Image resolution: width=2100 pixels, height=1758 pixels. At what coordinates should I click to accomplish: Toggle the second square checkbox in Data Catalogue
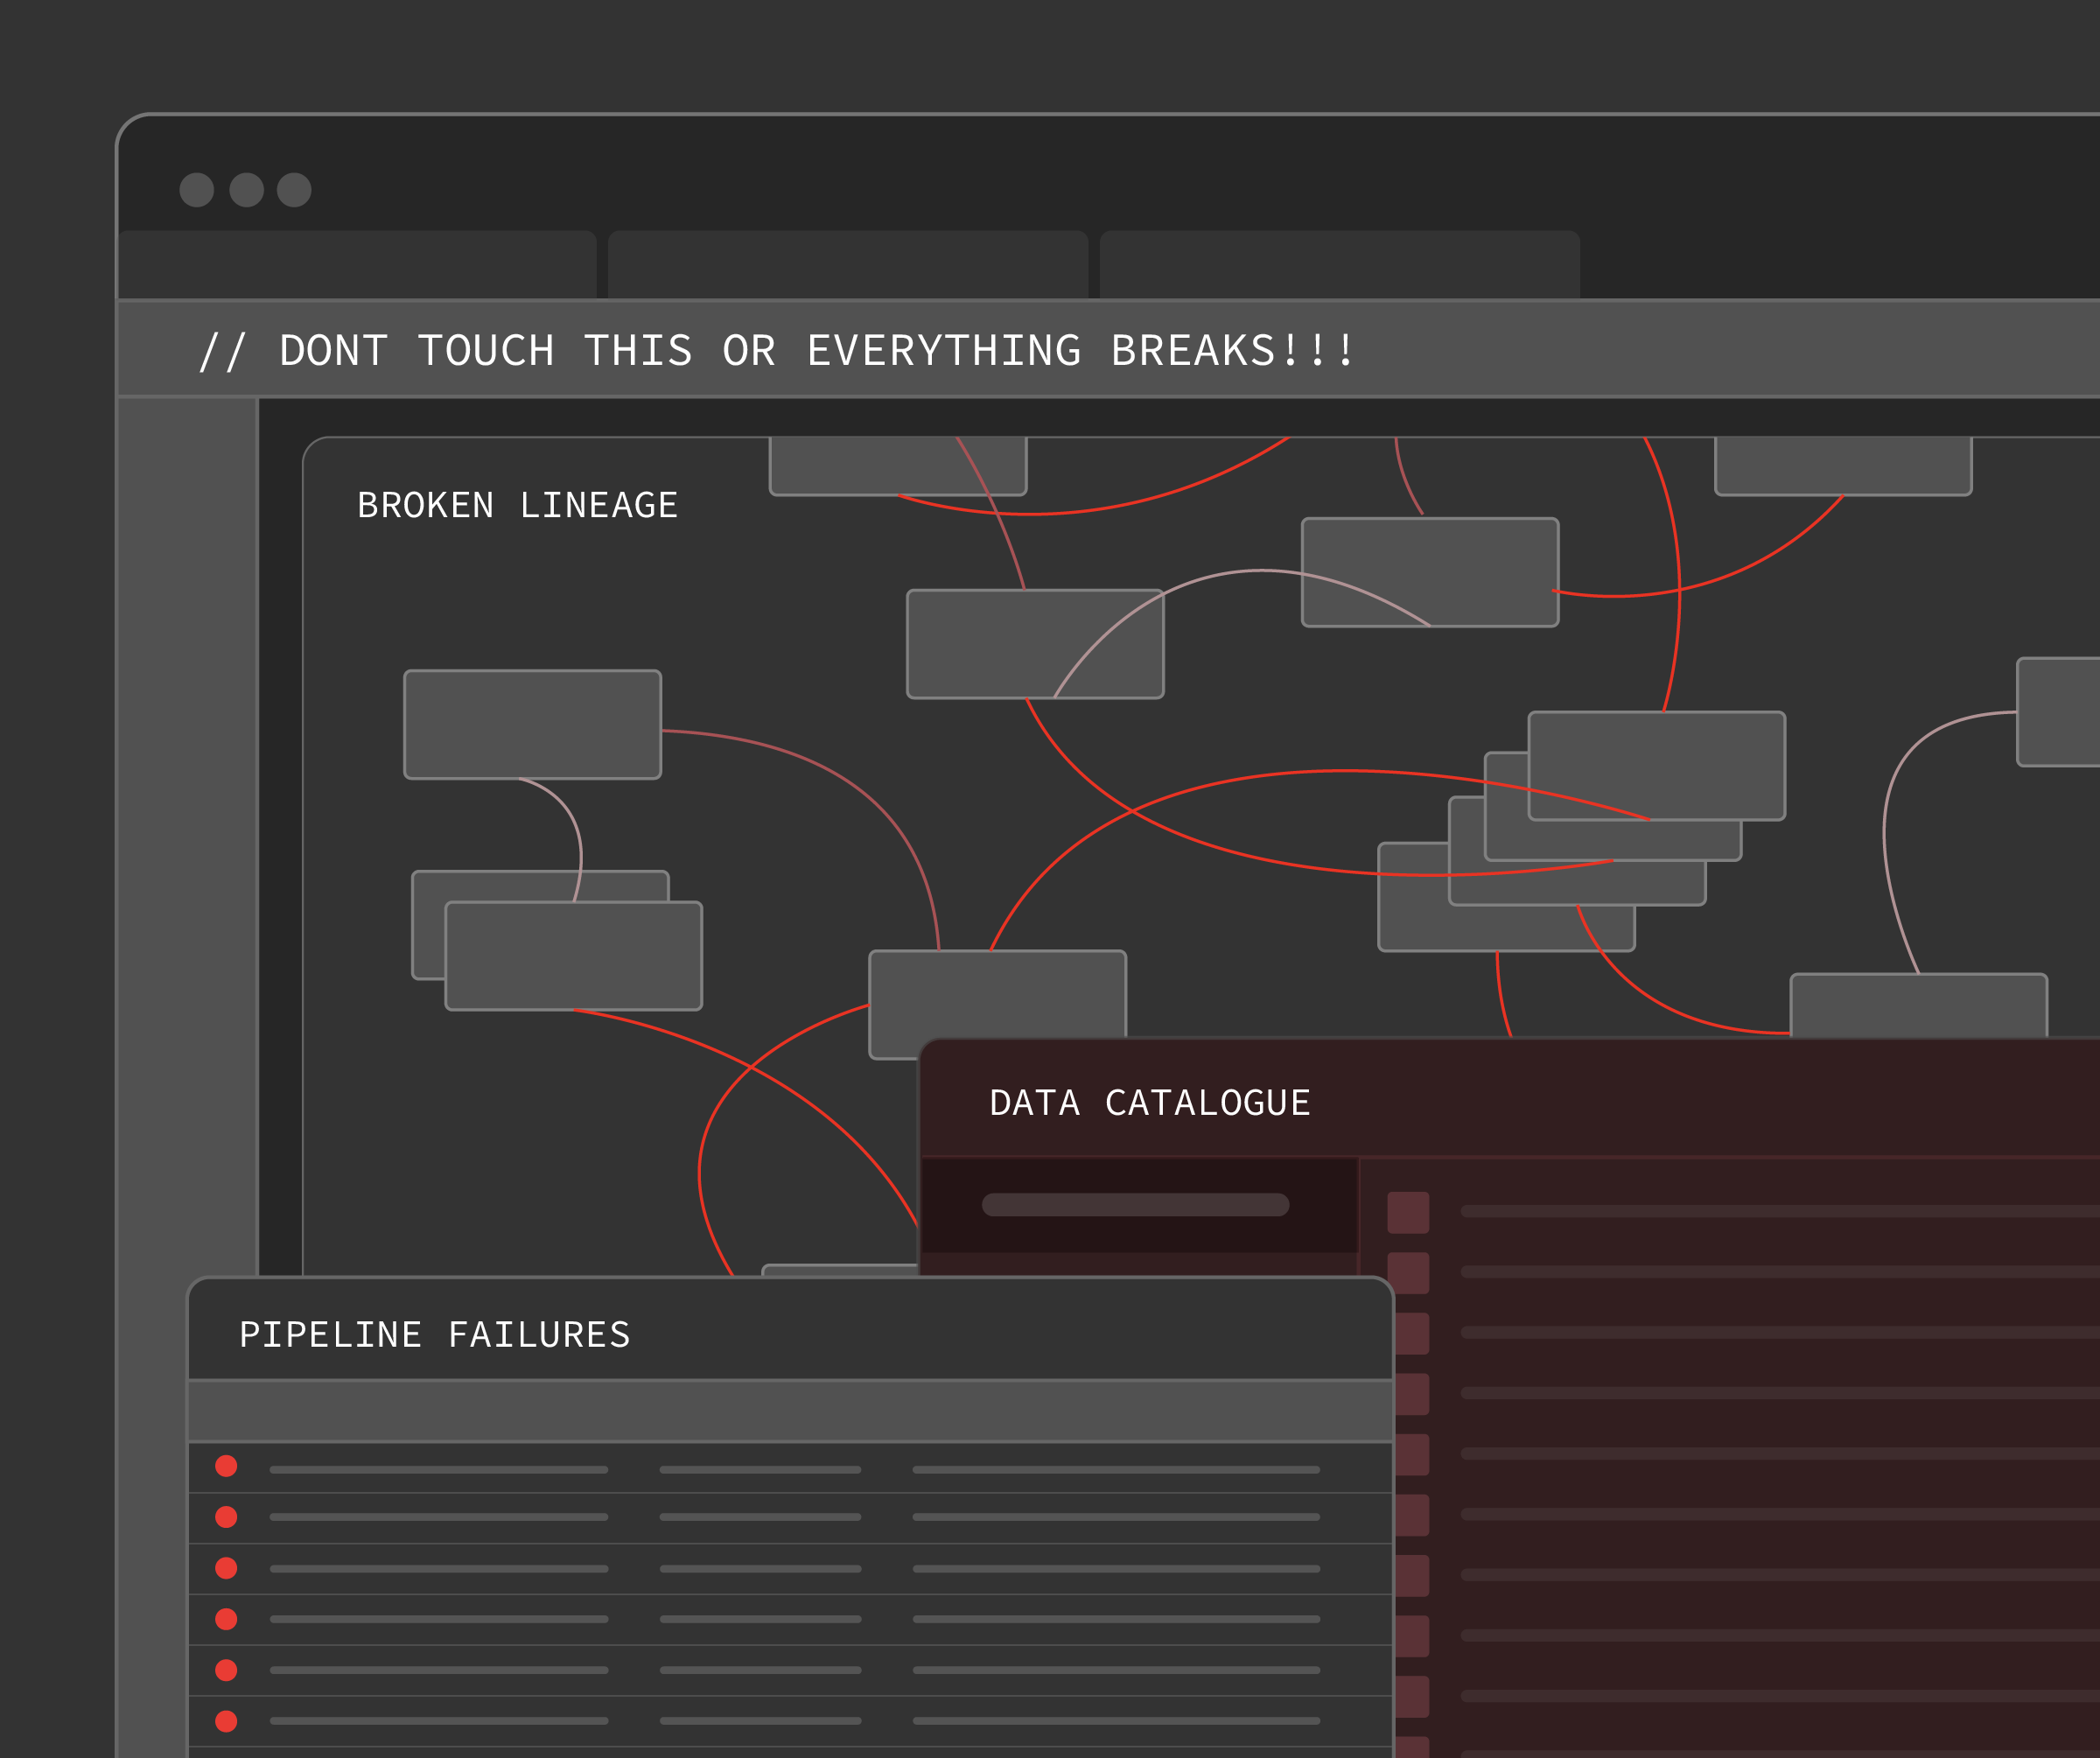click(1408, 1273)
